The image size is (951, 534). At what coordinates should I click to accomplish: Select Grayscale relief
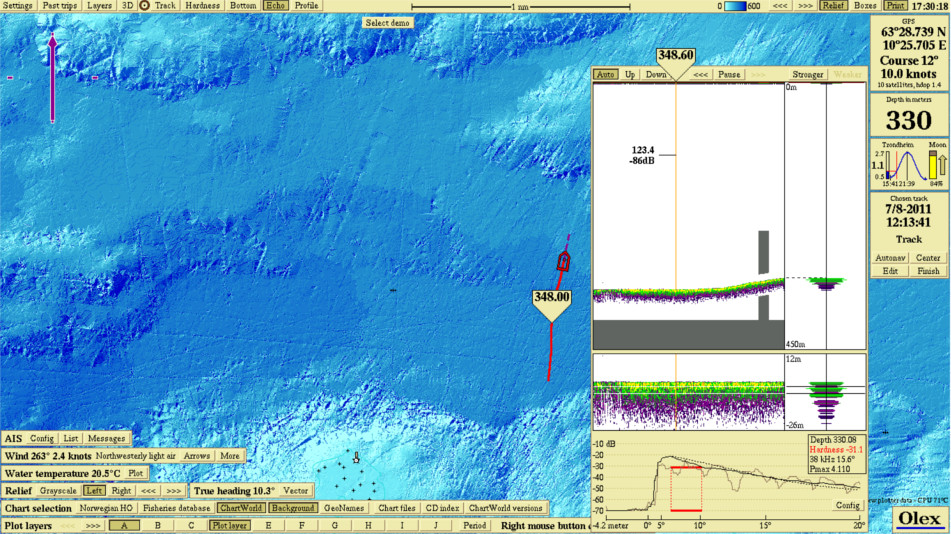click(x=58, y=490)
